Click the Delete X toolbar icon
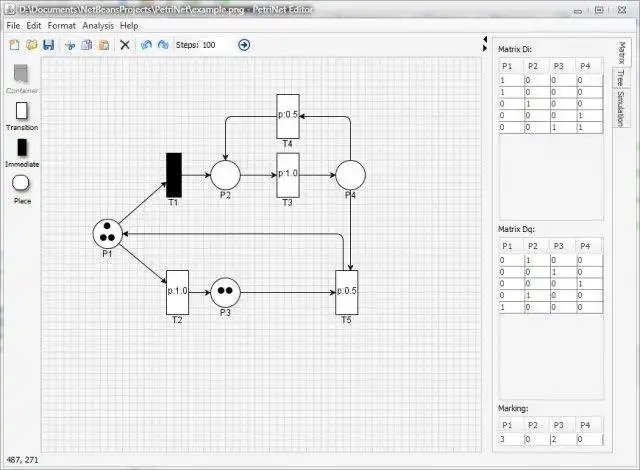This screenshot has height=470, width=640. pyautogui.click(x=125, y=45)
